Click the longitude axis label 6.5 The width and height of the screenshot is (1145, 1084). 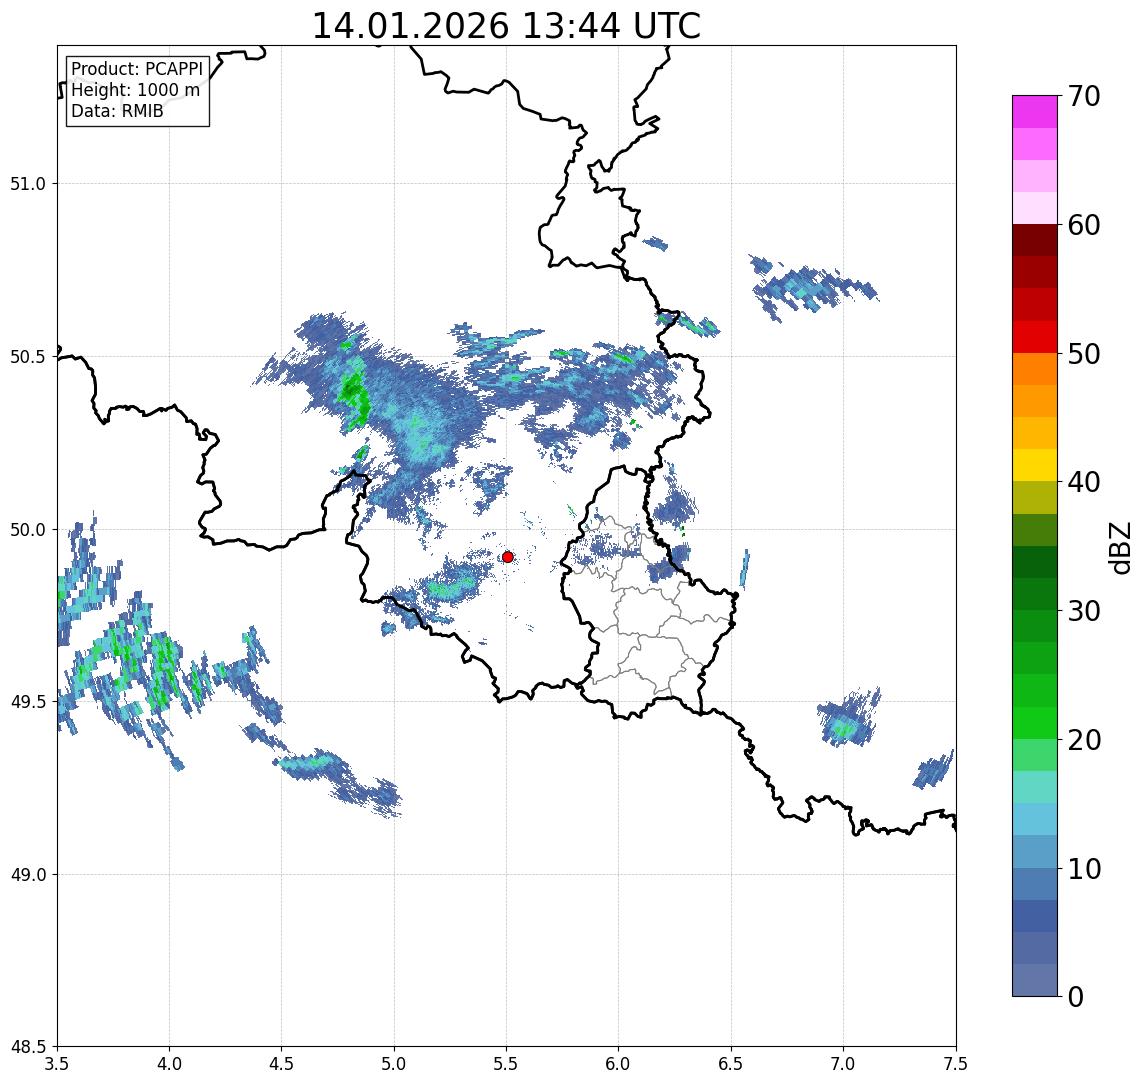click(731, 1064)
